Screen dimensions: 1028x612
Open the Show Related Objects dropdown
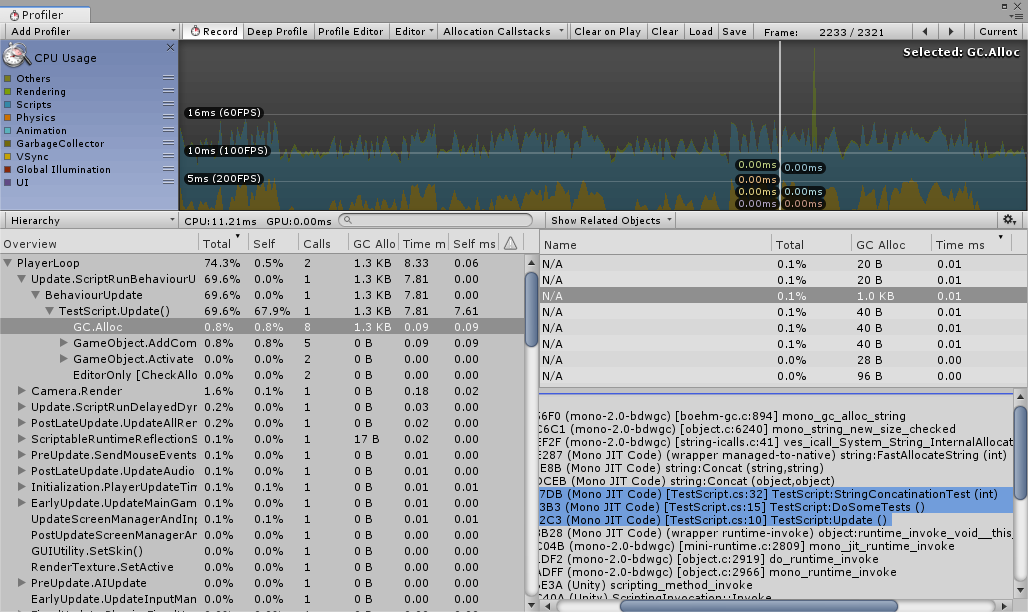click(611, 220)
